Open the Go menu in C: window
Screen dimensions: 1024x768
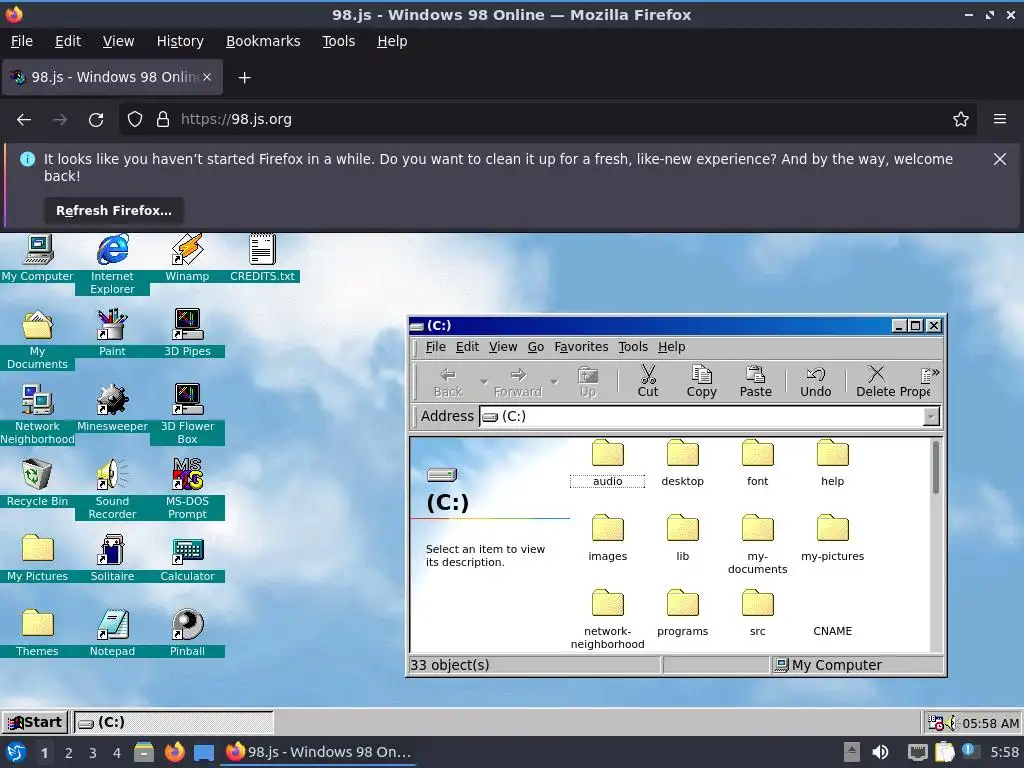pos(536,347)
